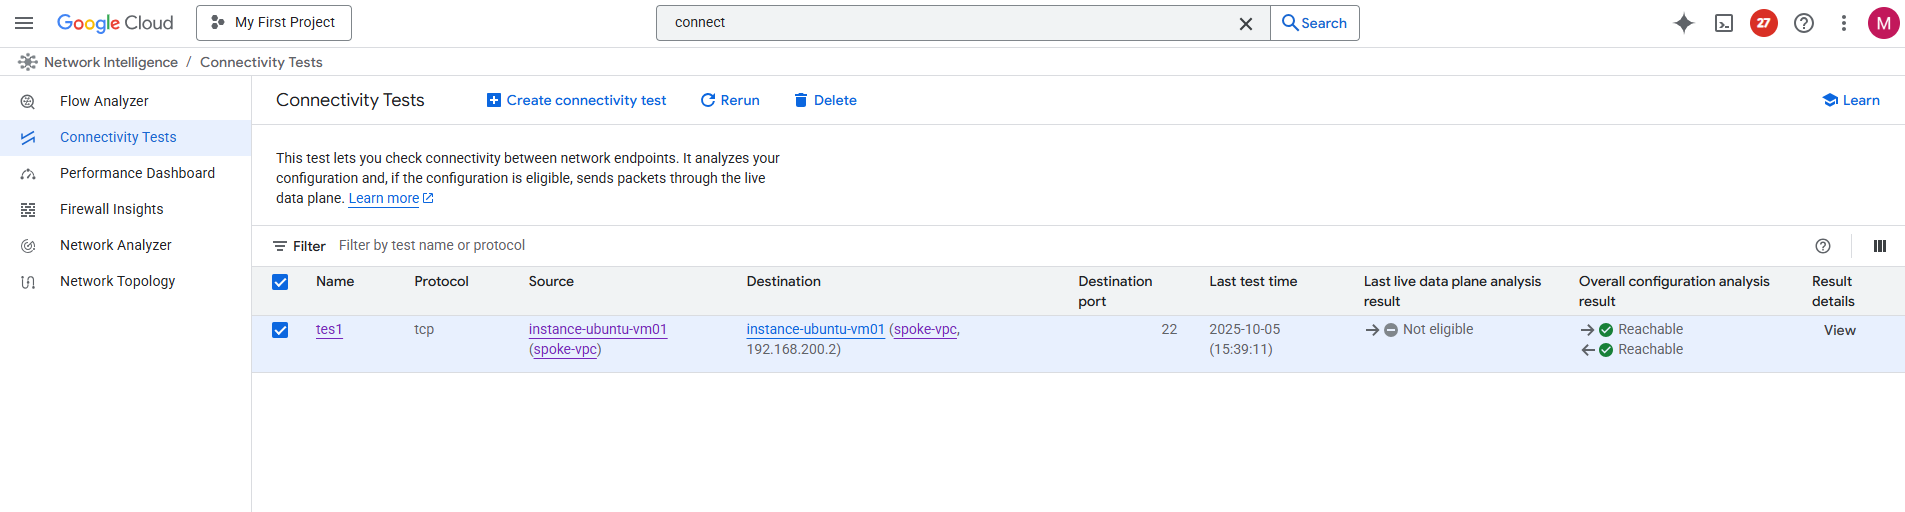
Task: Rerun the selected connectivity test
Action: 730,100
